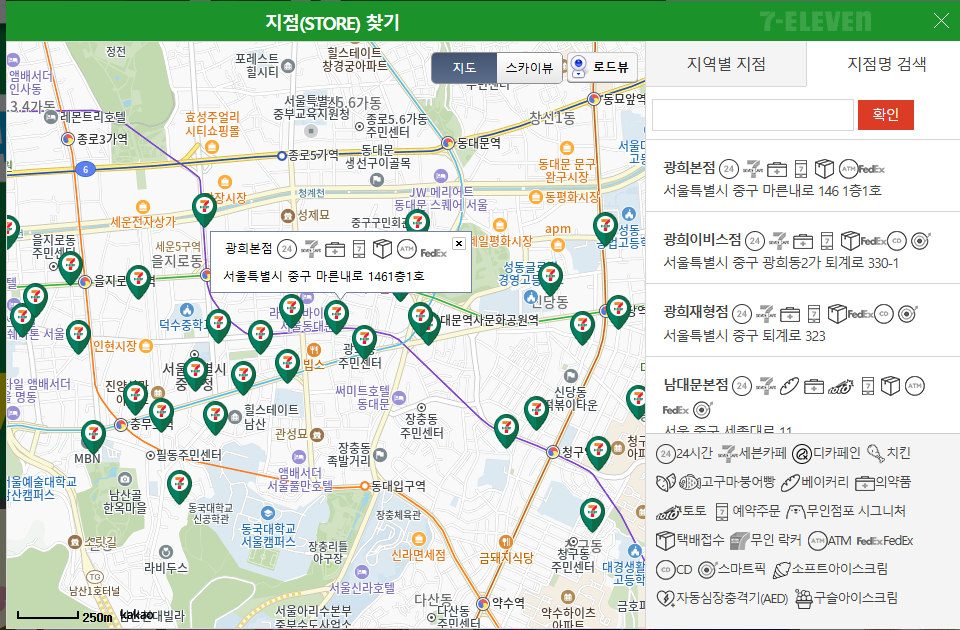Click the red 확인 button

[x=885, y=114]
